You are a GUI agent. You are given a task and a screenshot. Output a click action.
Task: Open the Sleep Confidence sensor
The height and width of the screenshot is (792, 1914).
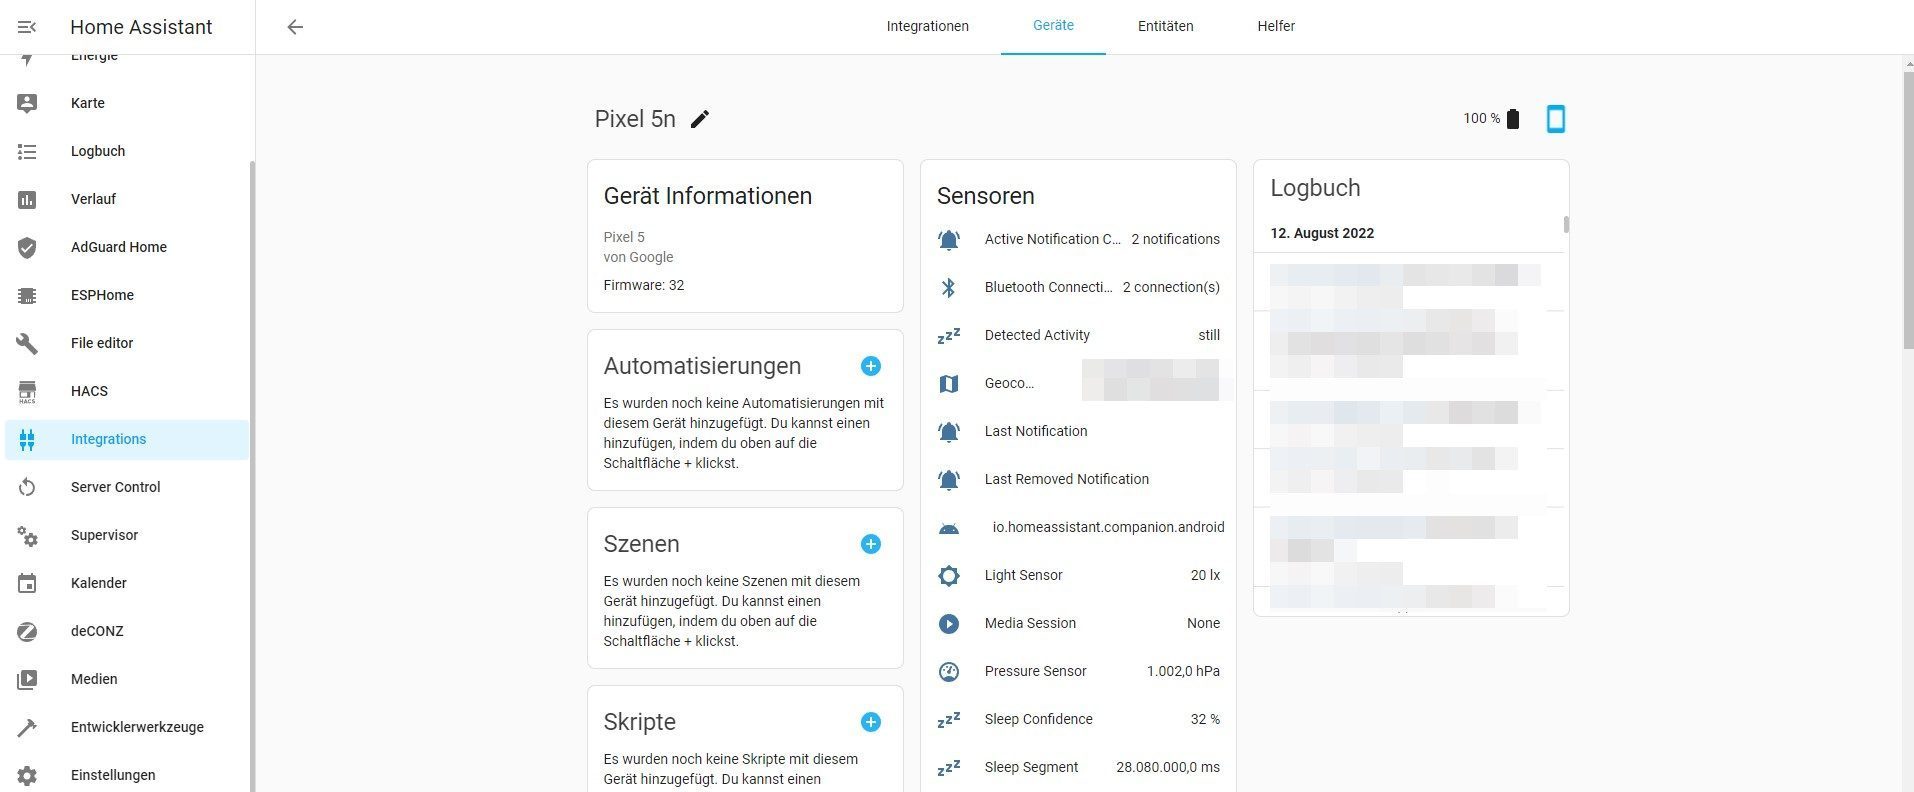(x=1078, y=719)
